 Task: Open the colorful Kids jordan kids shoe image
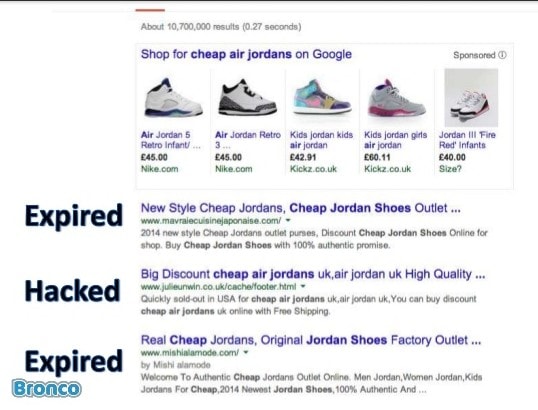[x=322, y=97]
